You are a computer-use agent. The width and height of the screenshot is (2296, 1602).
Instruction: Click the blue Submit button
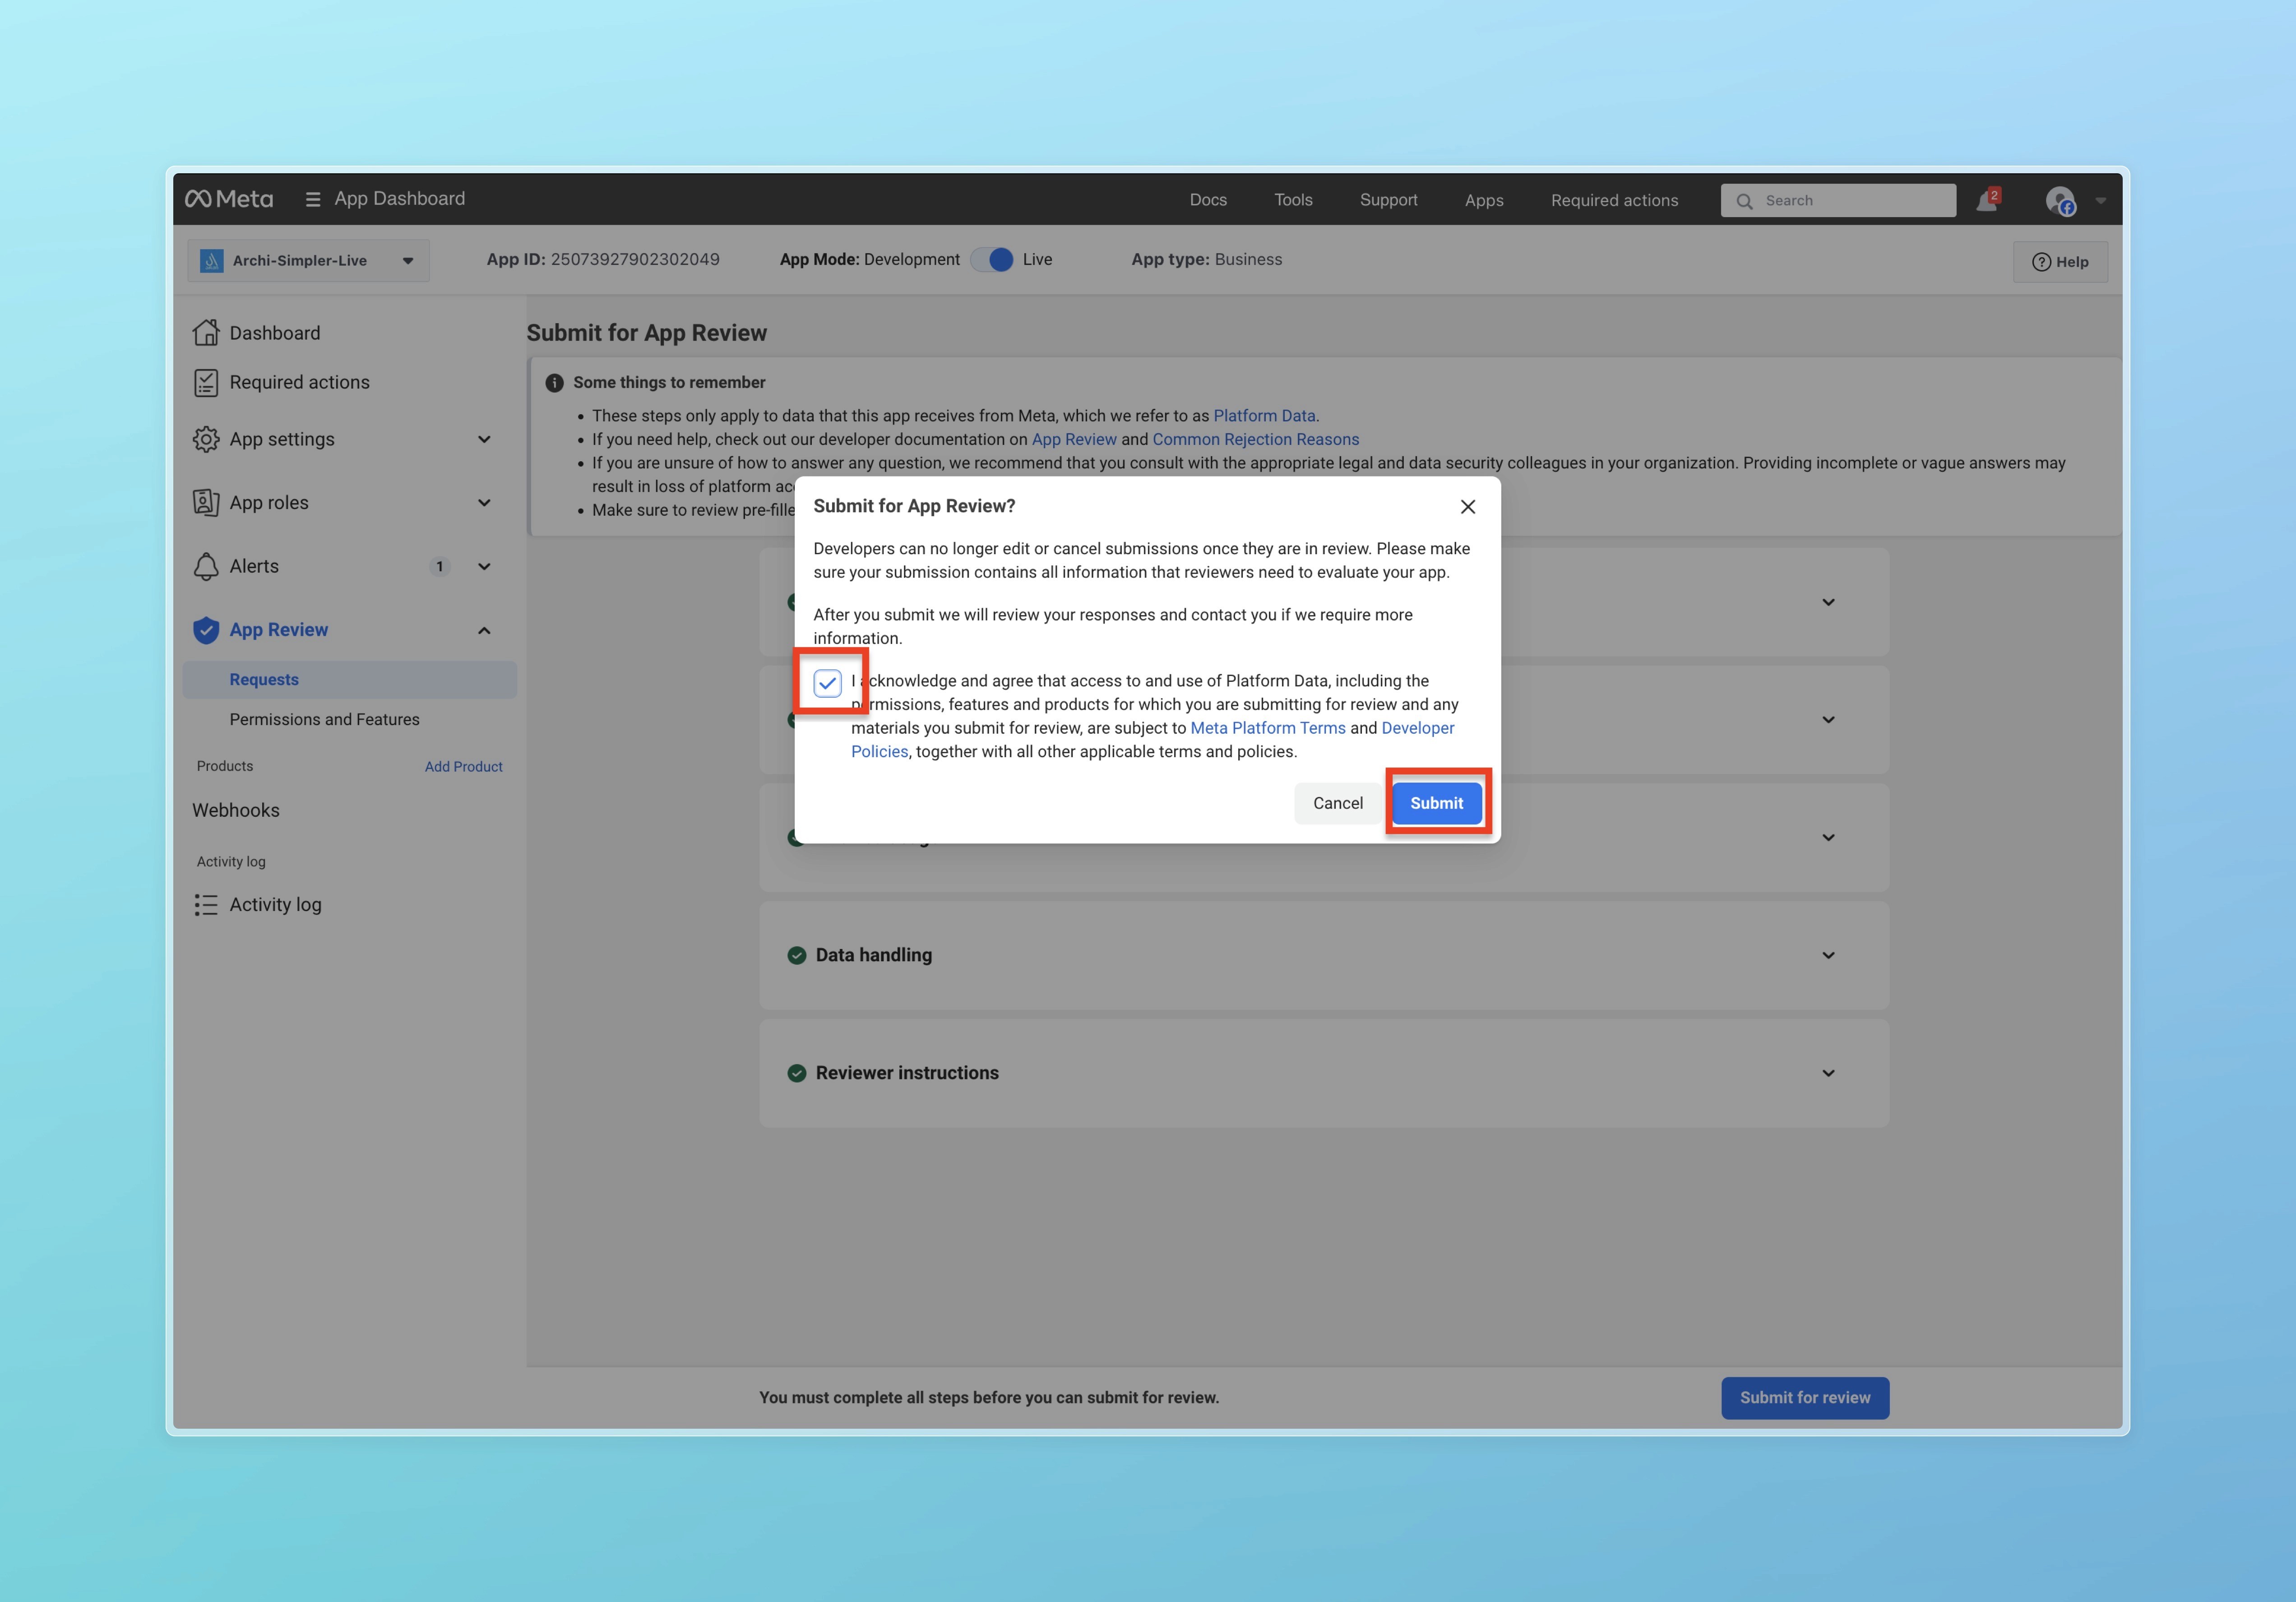(1436, 803)
